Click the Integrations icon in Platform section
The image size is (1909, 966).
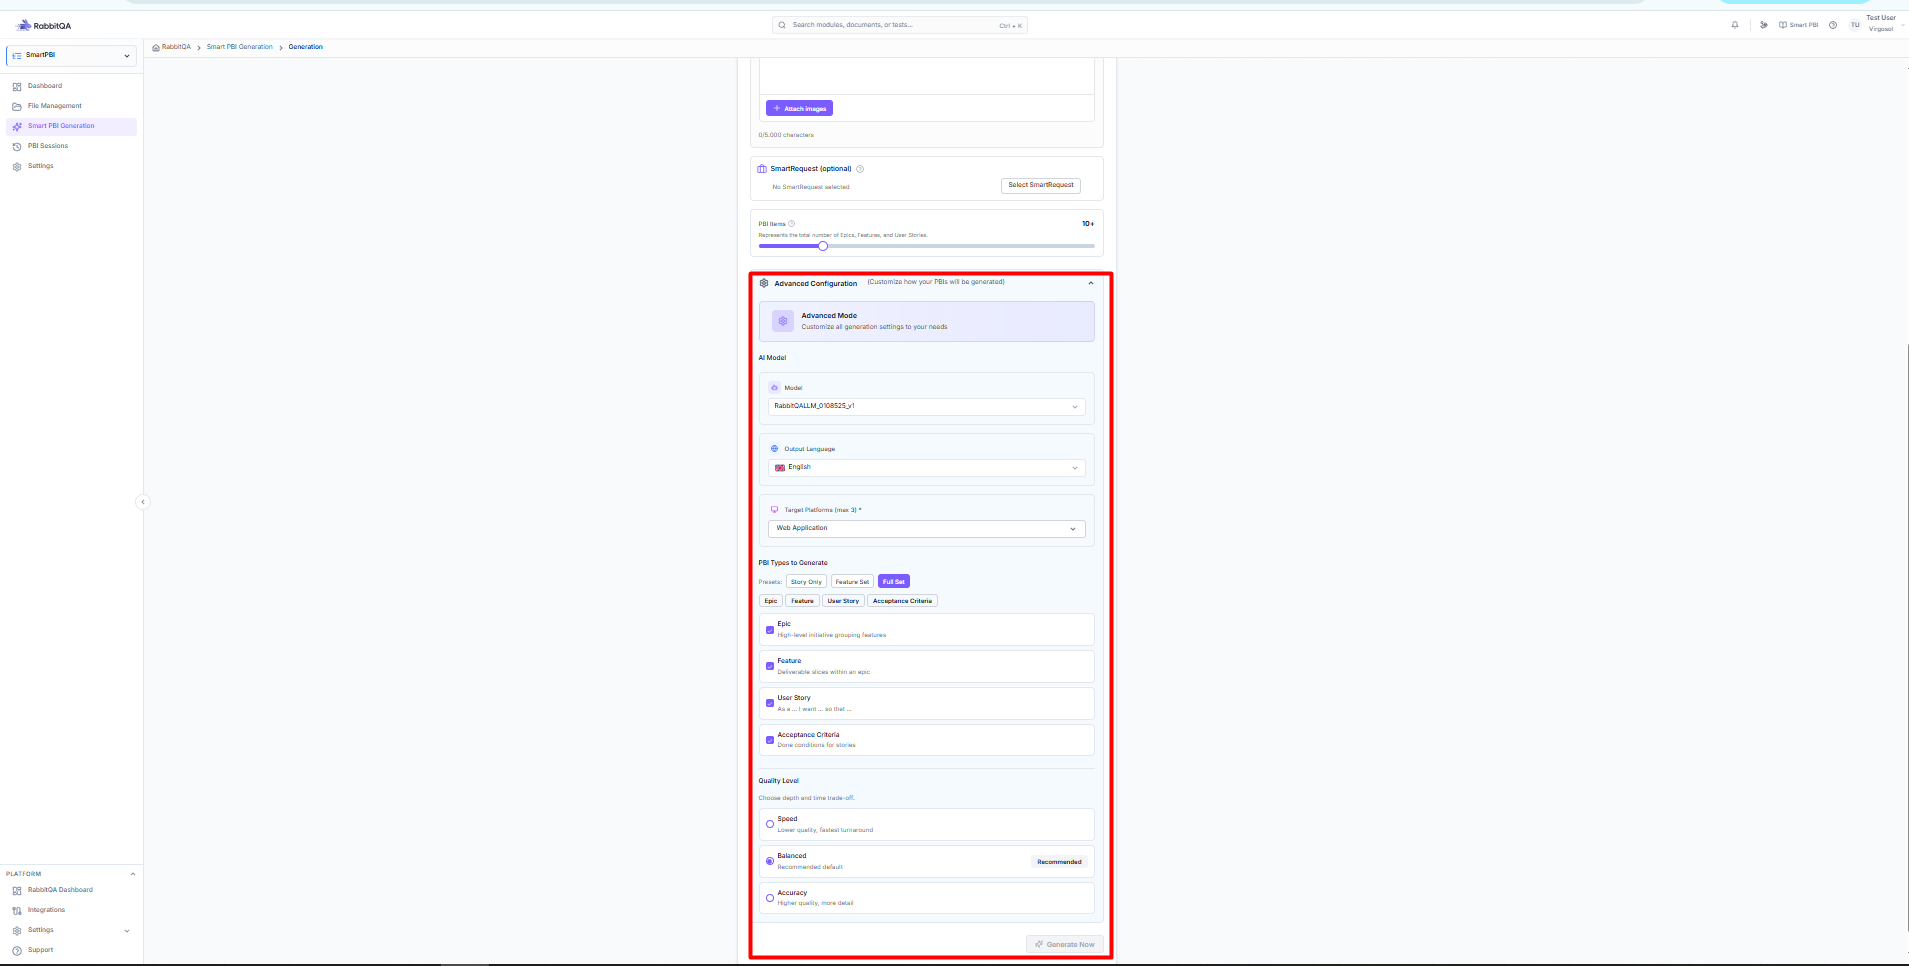pos(17,910)
